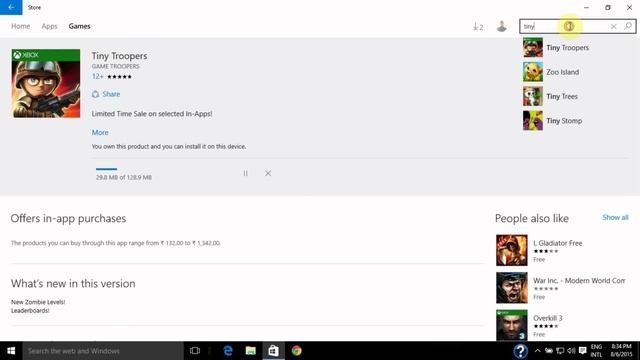Click the taskbar search box
The image size is (640, 360).
coord(103,351)
